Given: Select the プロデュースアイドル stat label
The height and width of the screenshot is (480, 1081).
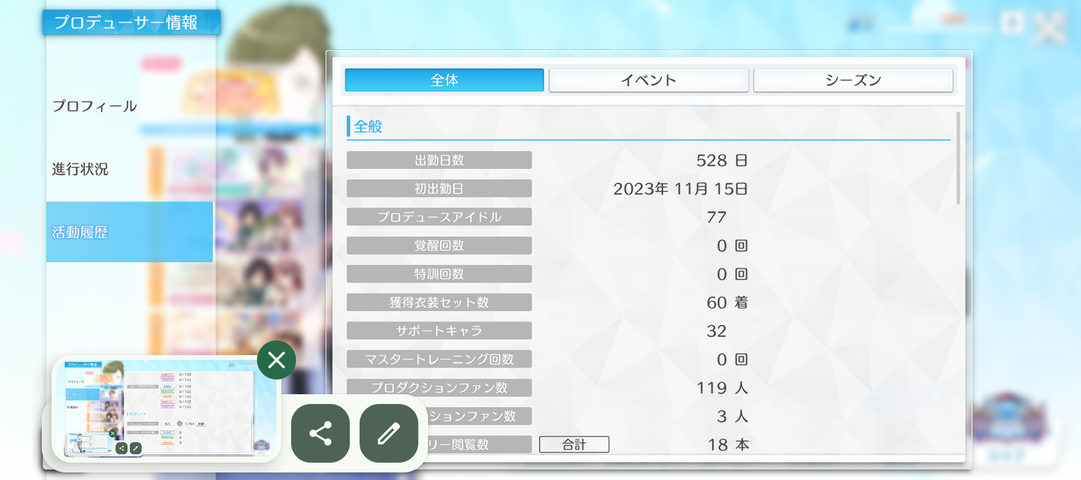Looking at the screenshot, I should coord(439,217).
